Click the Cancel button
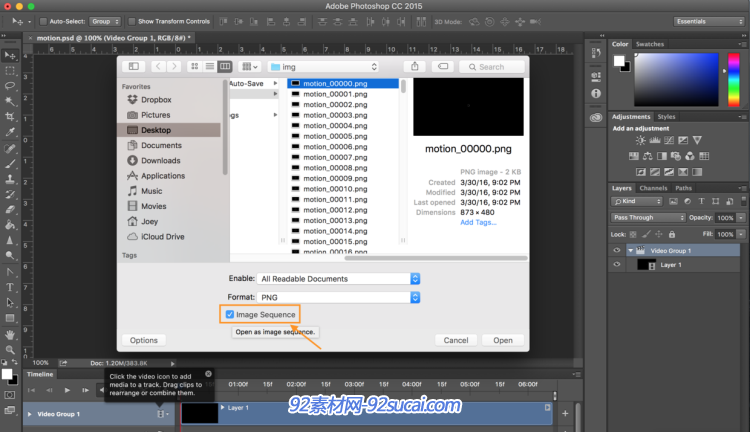750x432 pixels. click(x=455, y=340)
